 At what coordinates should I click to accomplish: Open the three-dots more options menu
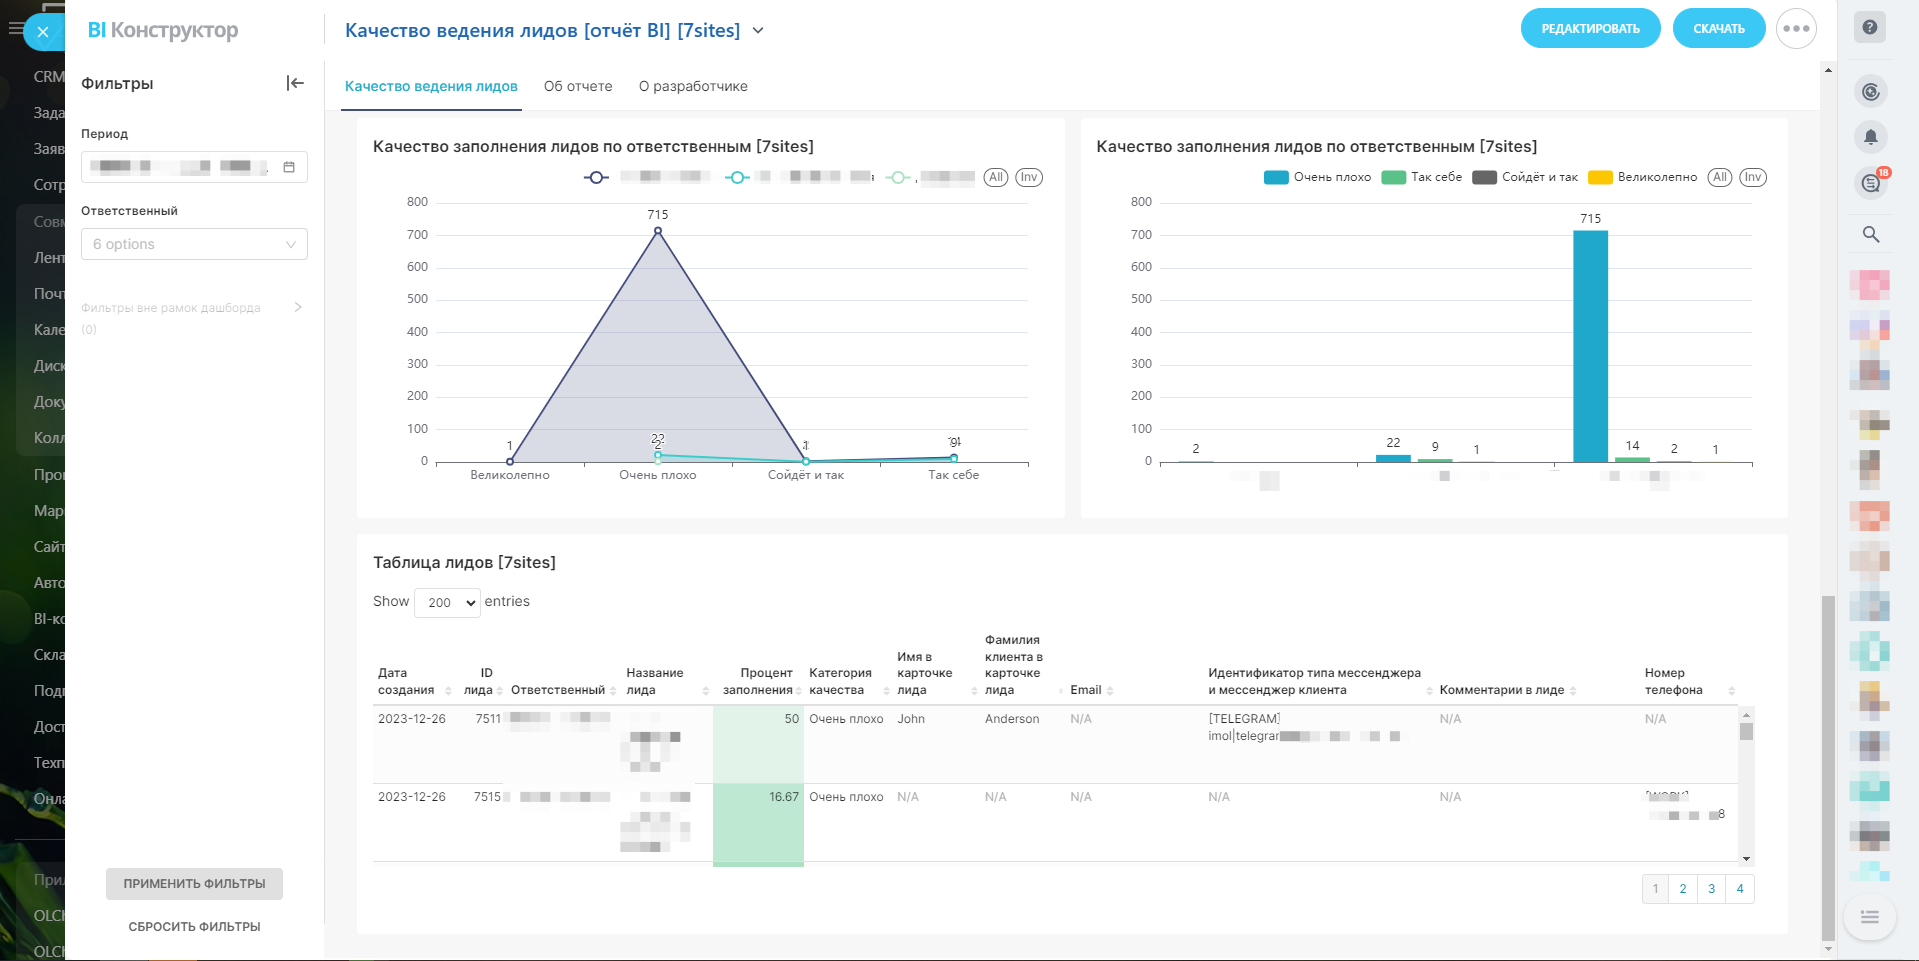pyautogui.click(x=1796, y=29)
